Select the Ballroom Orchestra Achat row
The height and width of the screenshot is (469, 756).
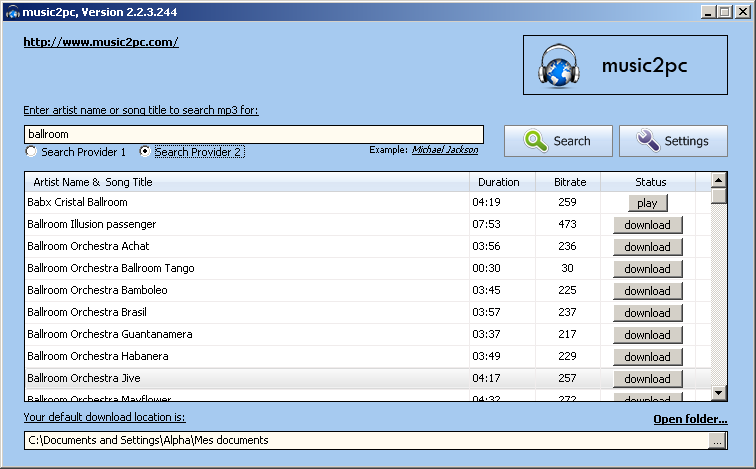point(368,246)
